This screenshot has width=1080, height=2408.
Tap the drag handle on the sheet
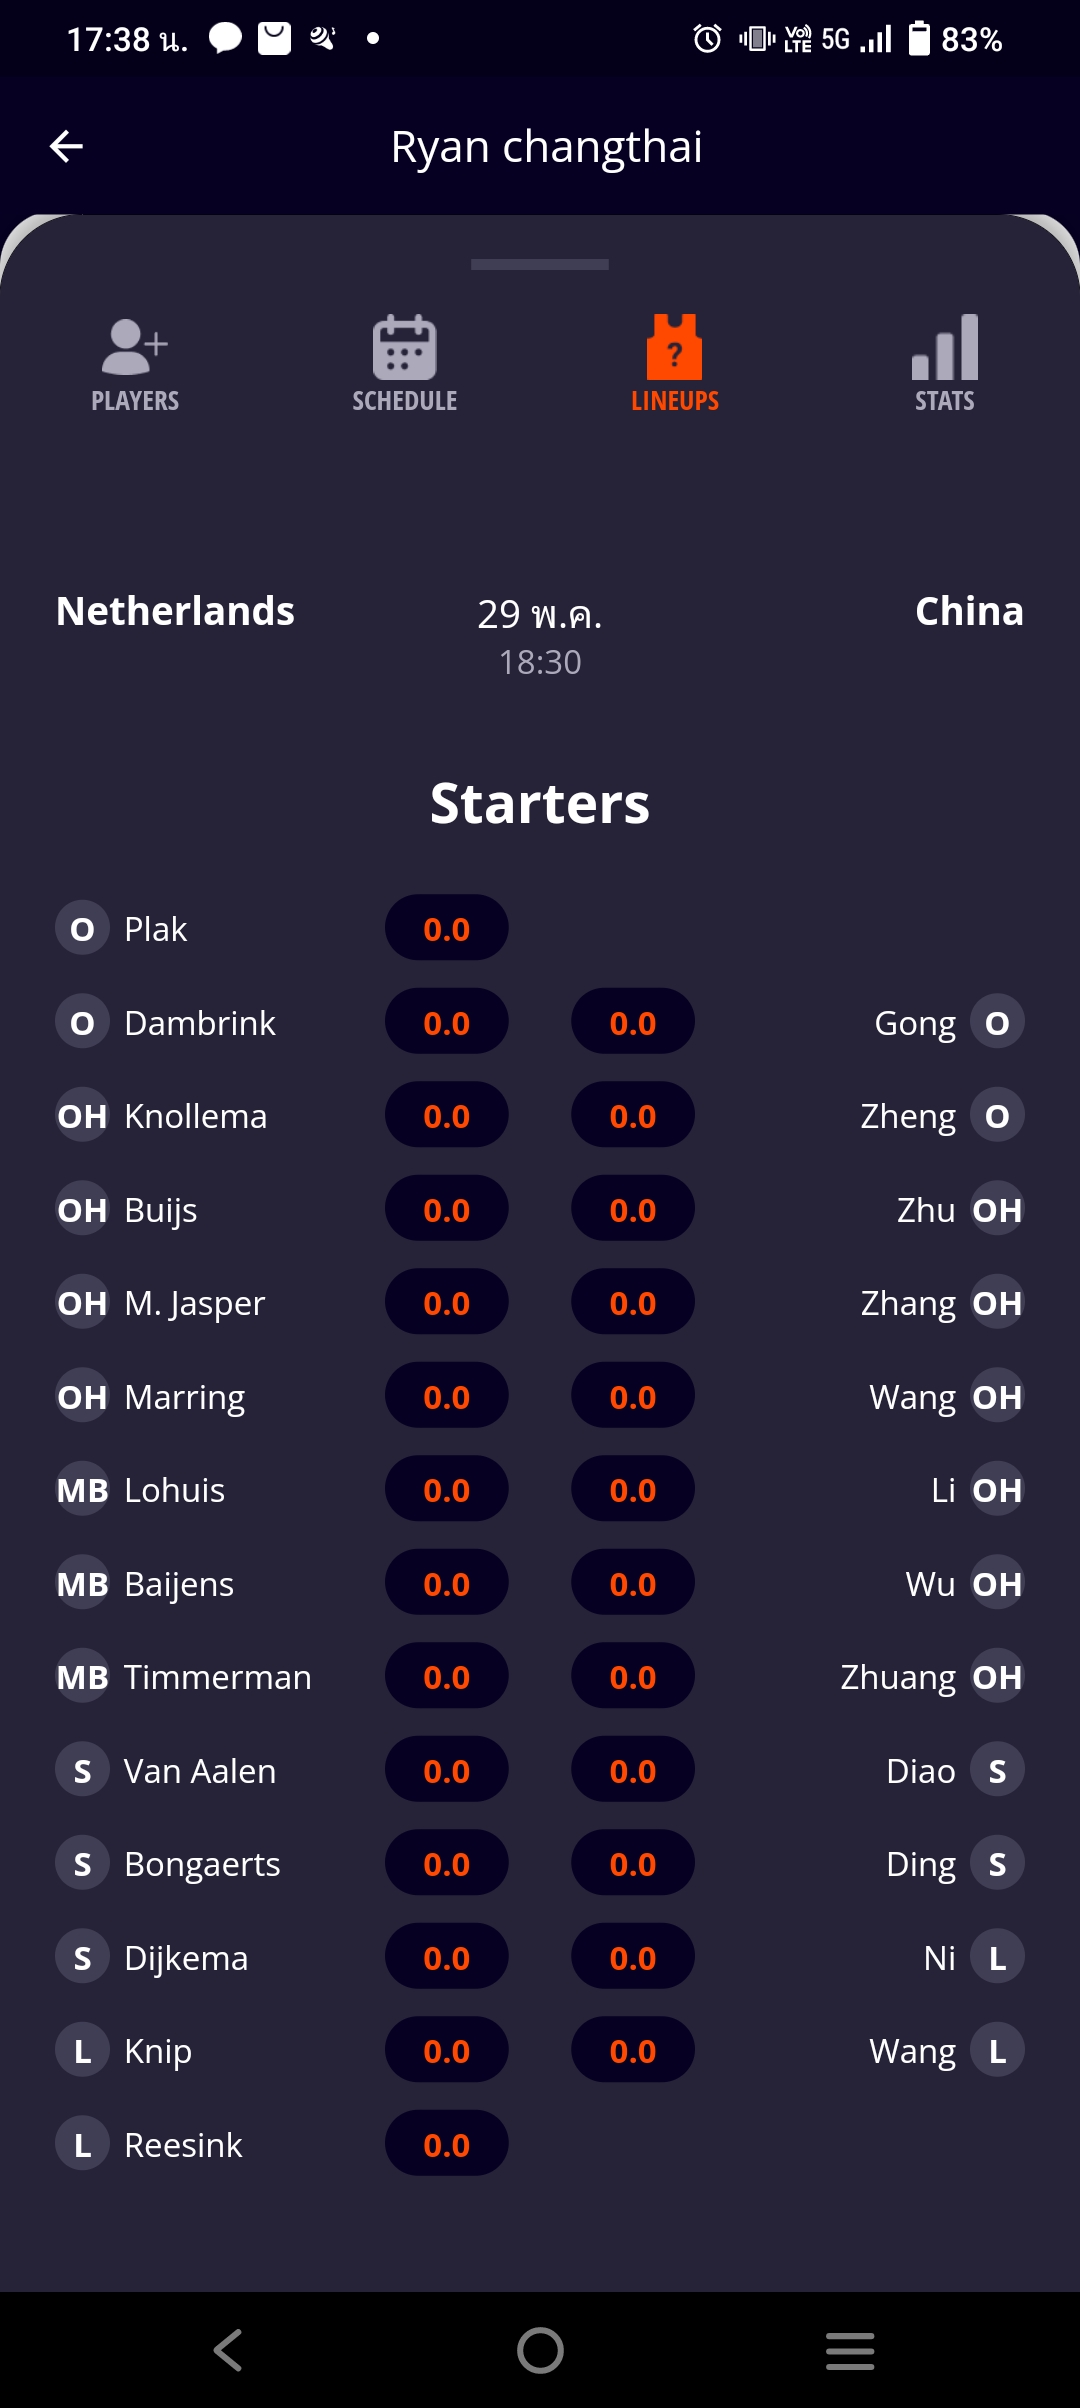pyautogui.click(x=540, y=265)
